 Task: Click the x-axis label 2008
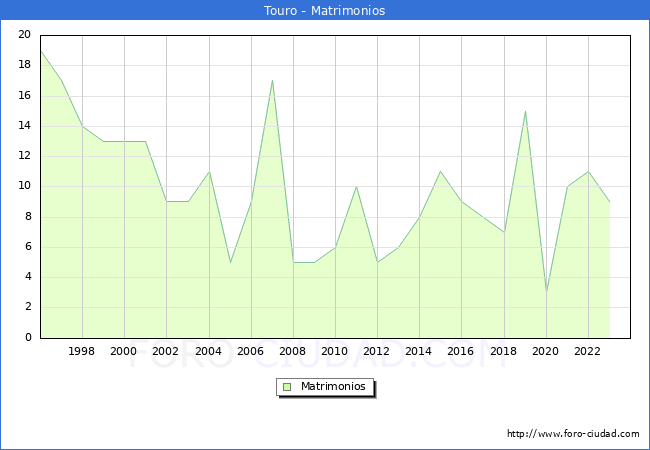click(x=293, y=351)
